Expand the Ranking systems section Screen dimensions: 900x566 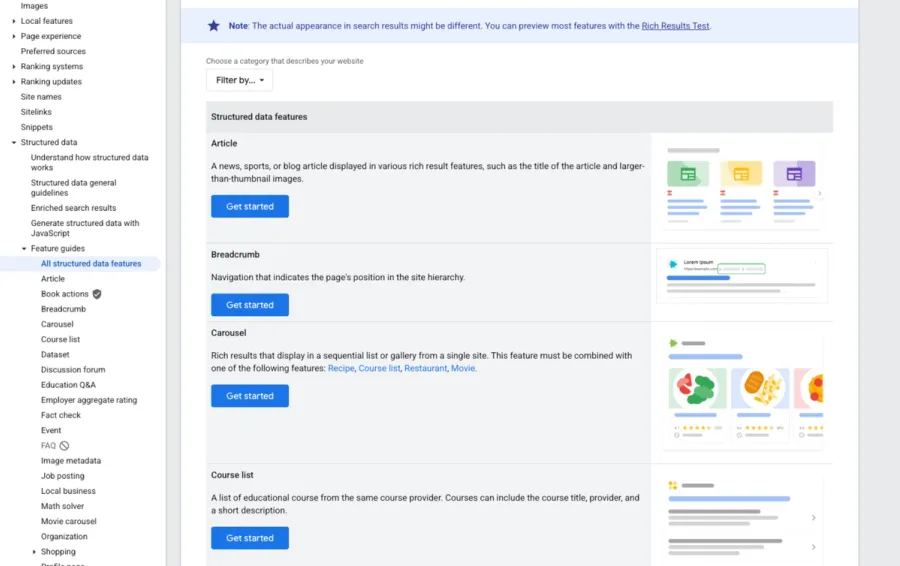(x=14, y=67)
